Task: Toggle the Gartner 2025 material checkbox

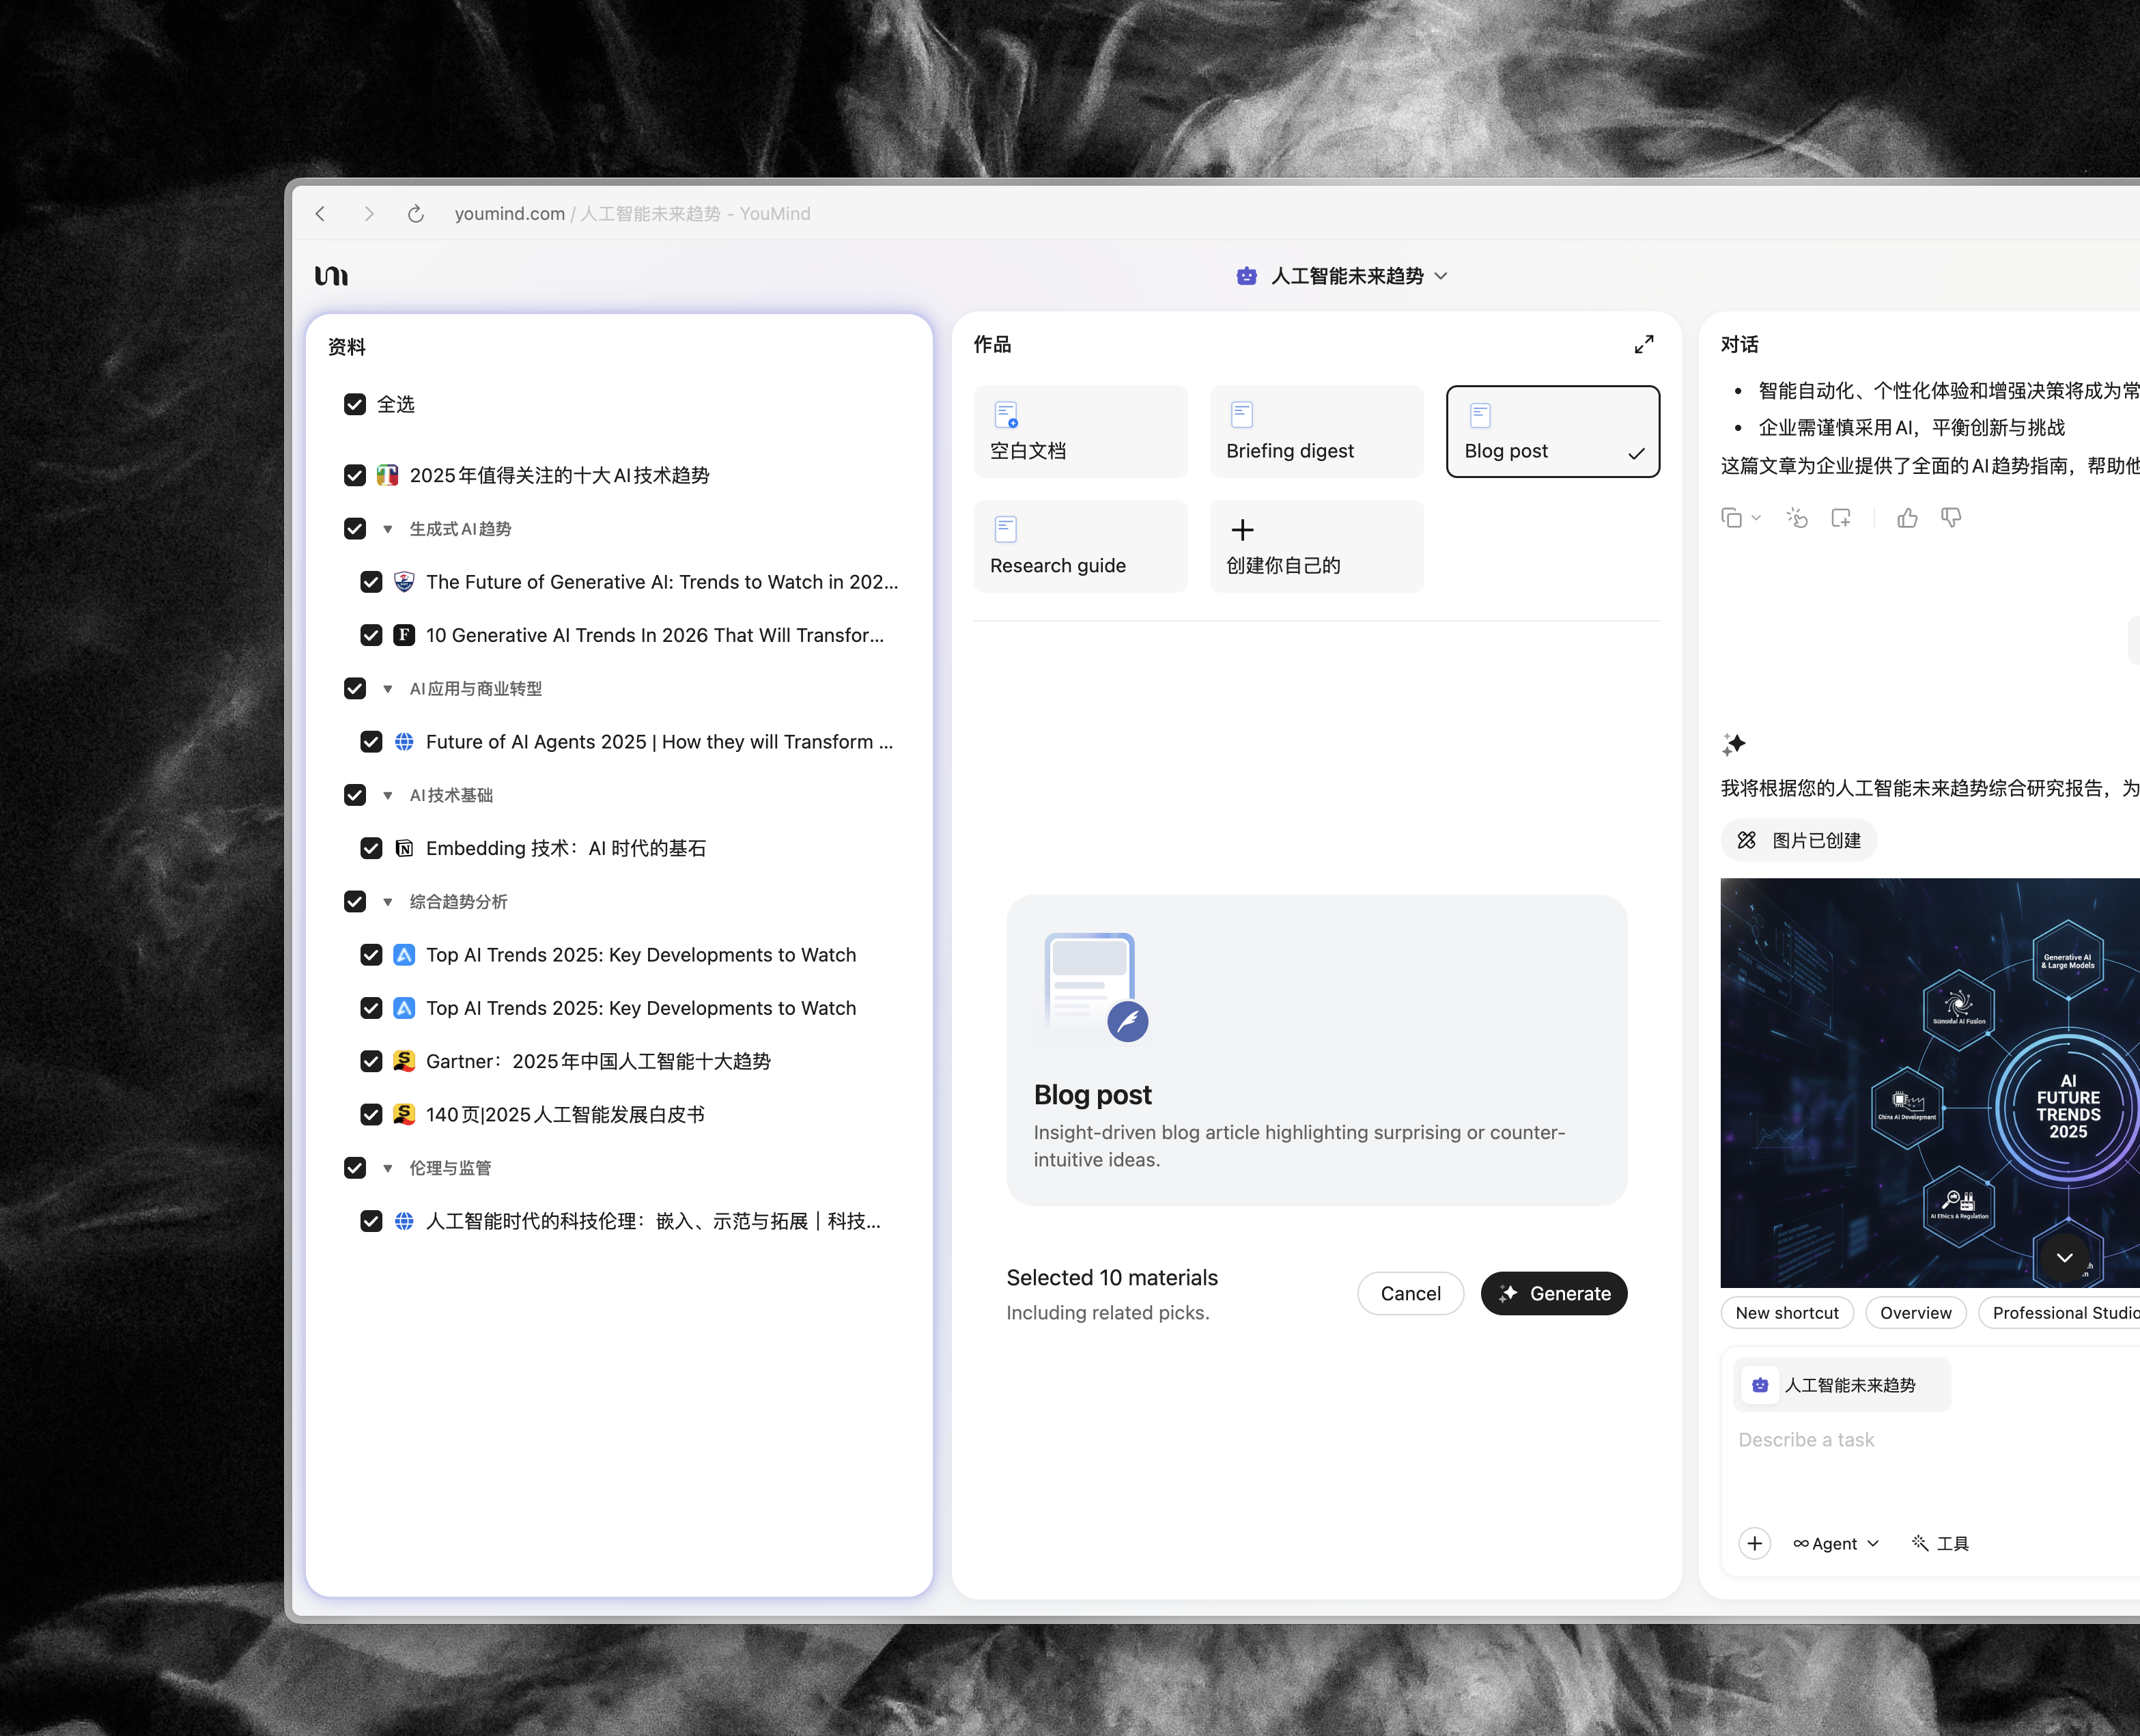Action: [x=371, y=1061]
